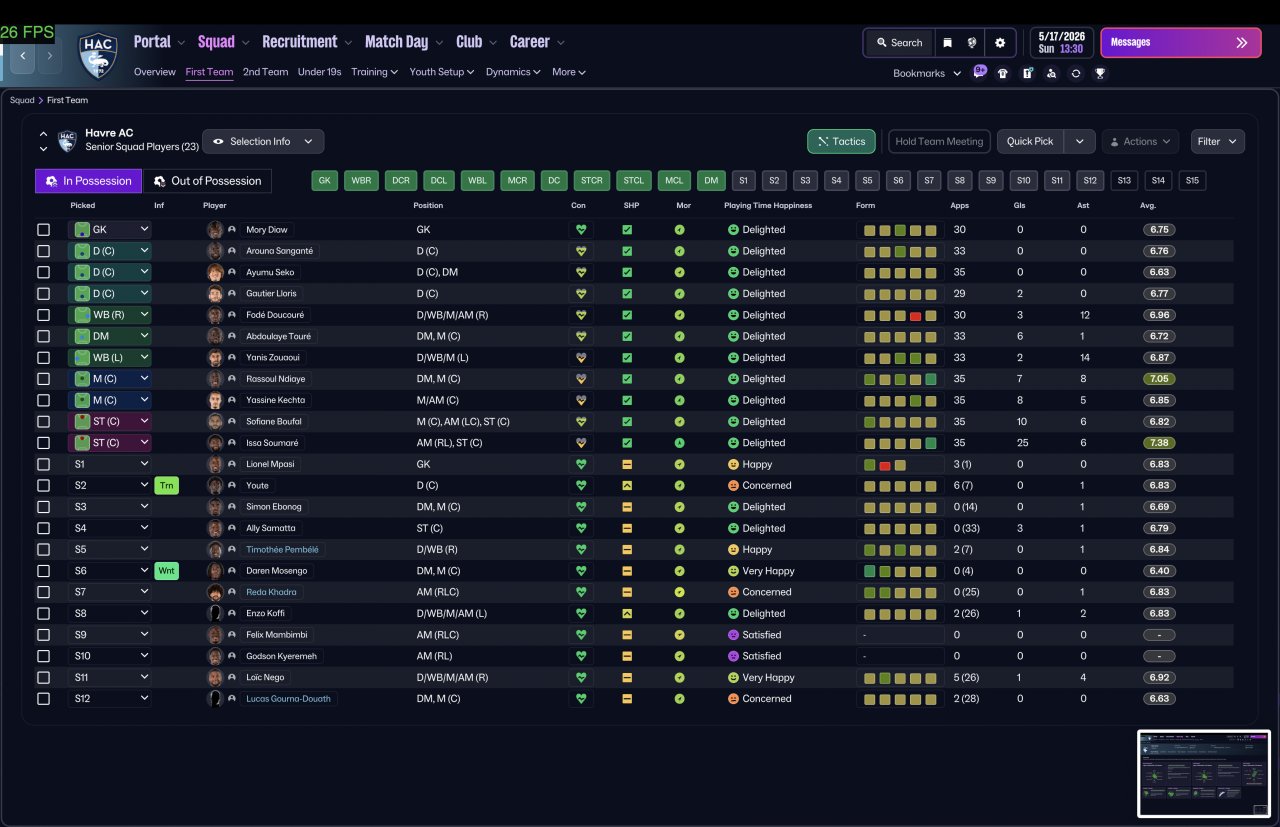Image resolution: width=1280 pixels, height=827 pixels.
Task: Switch to the Out of Possession tab
Action: point(207,181)
